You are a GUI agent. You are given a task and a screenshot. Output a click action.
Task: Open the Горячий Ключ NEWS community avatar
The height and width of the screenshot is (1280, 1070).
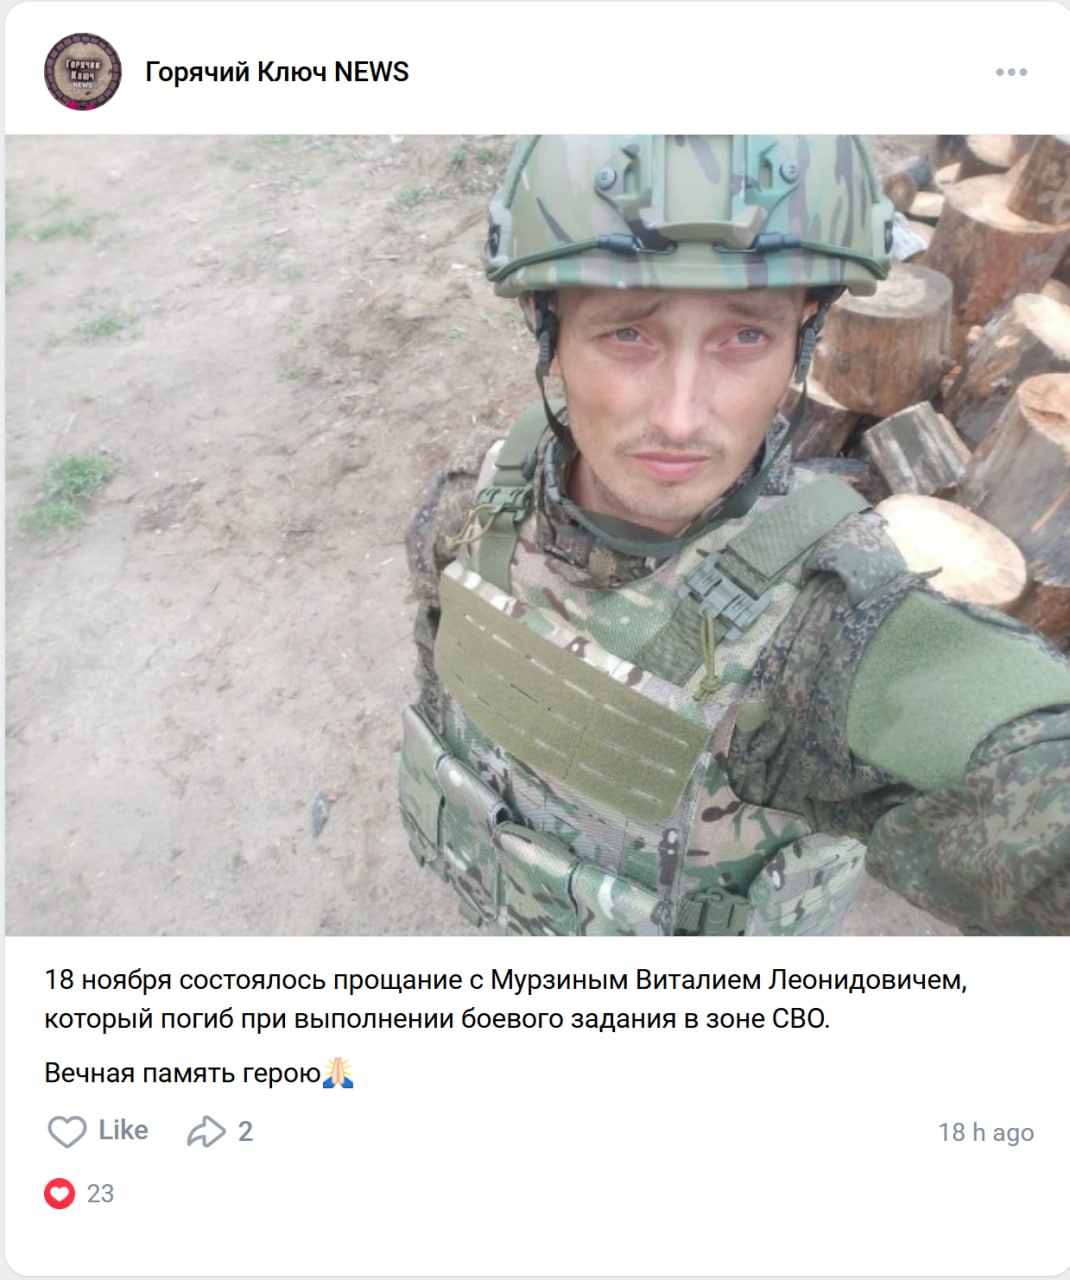pos(82,71)
